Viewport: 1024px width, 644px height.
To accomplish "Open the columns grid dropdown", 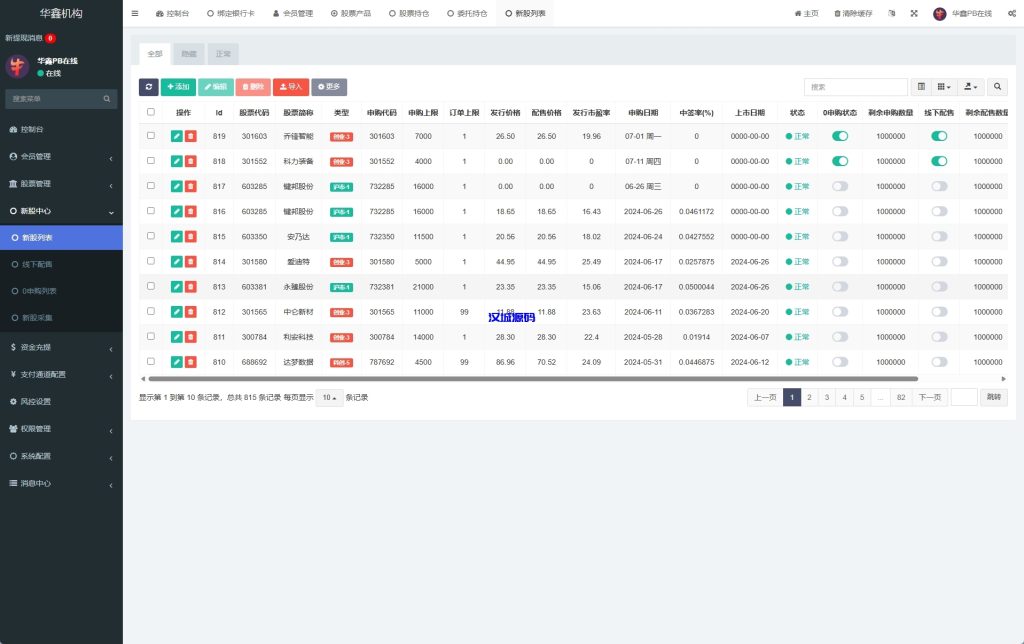I will (x=944, y=87).
